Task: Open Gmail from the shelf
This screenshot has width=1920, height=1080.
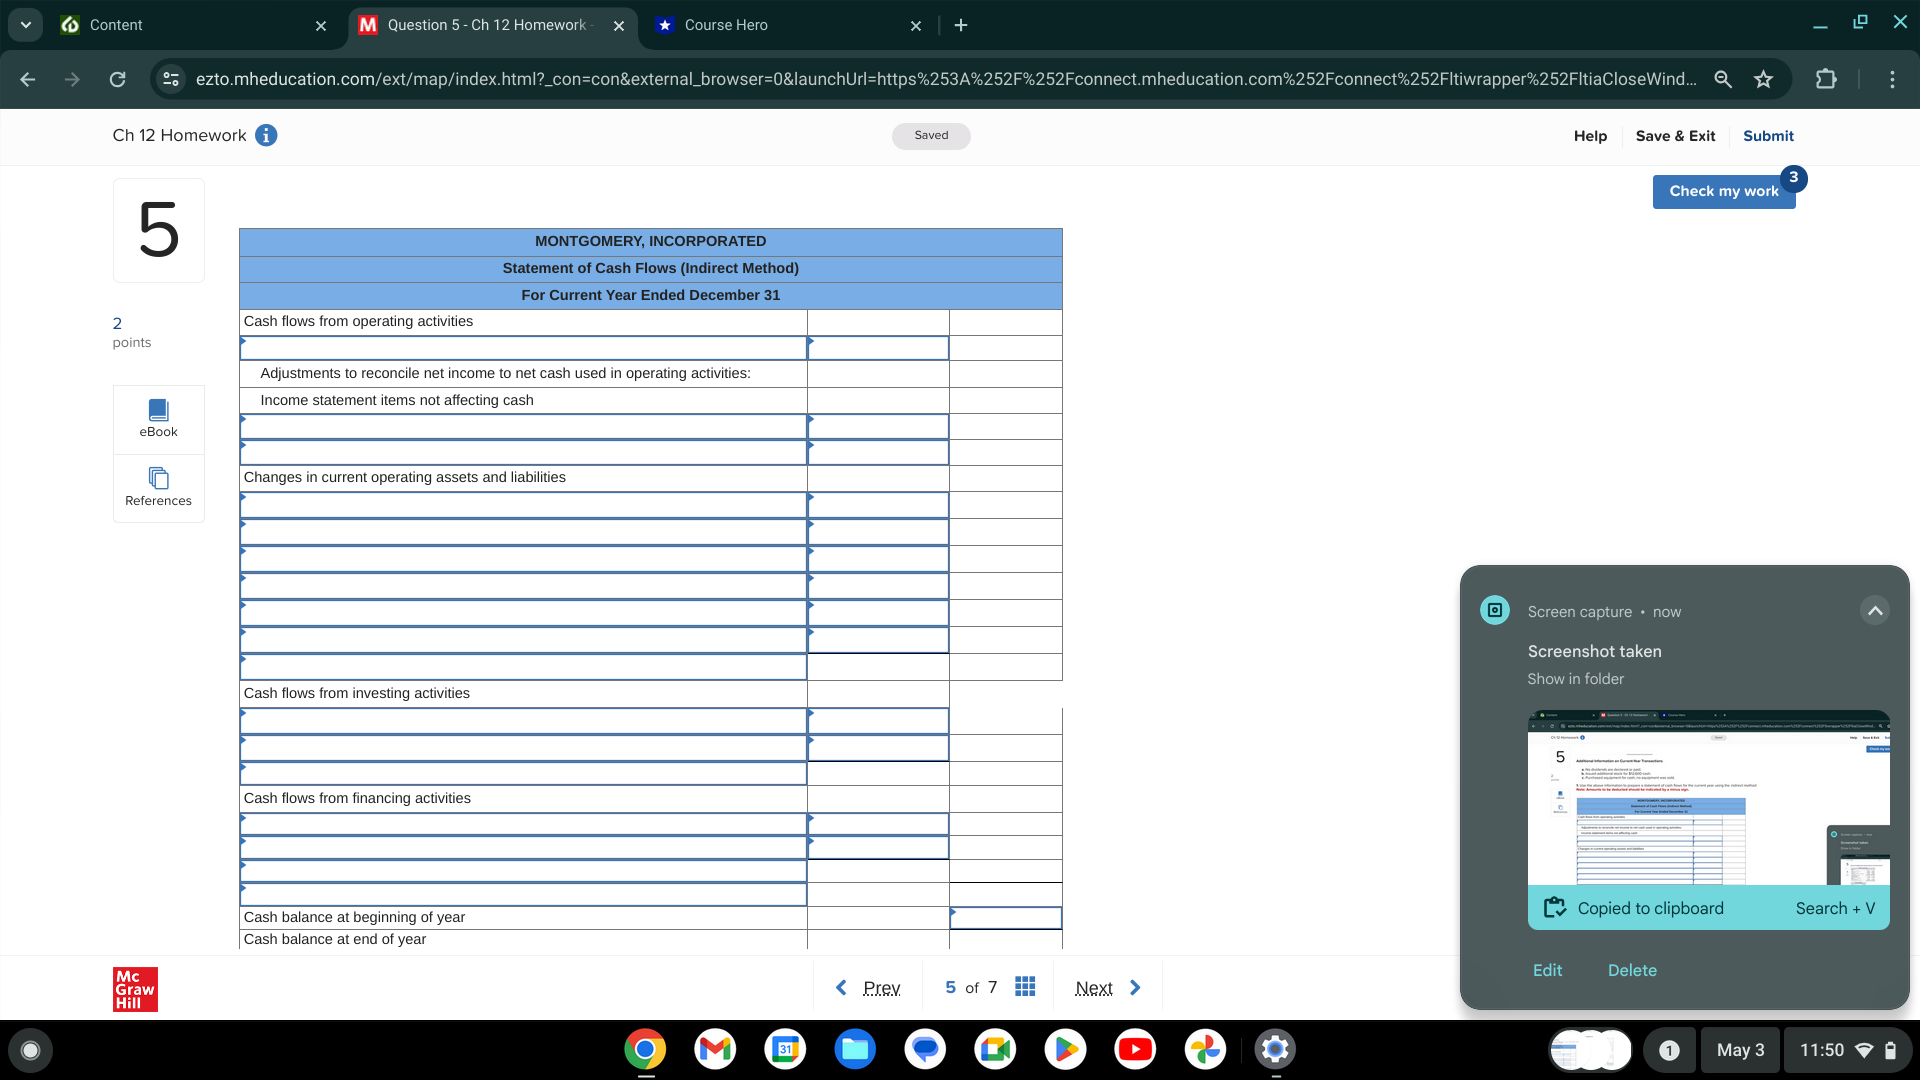Action: [x=715, y=1049]
